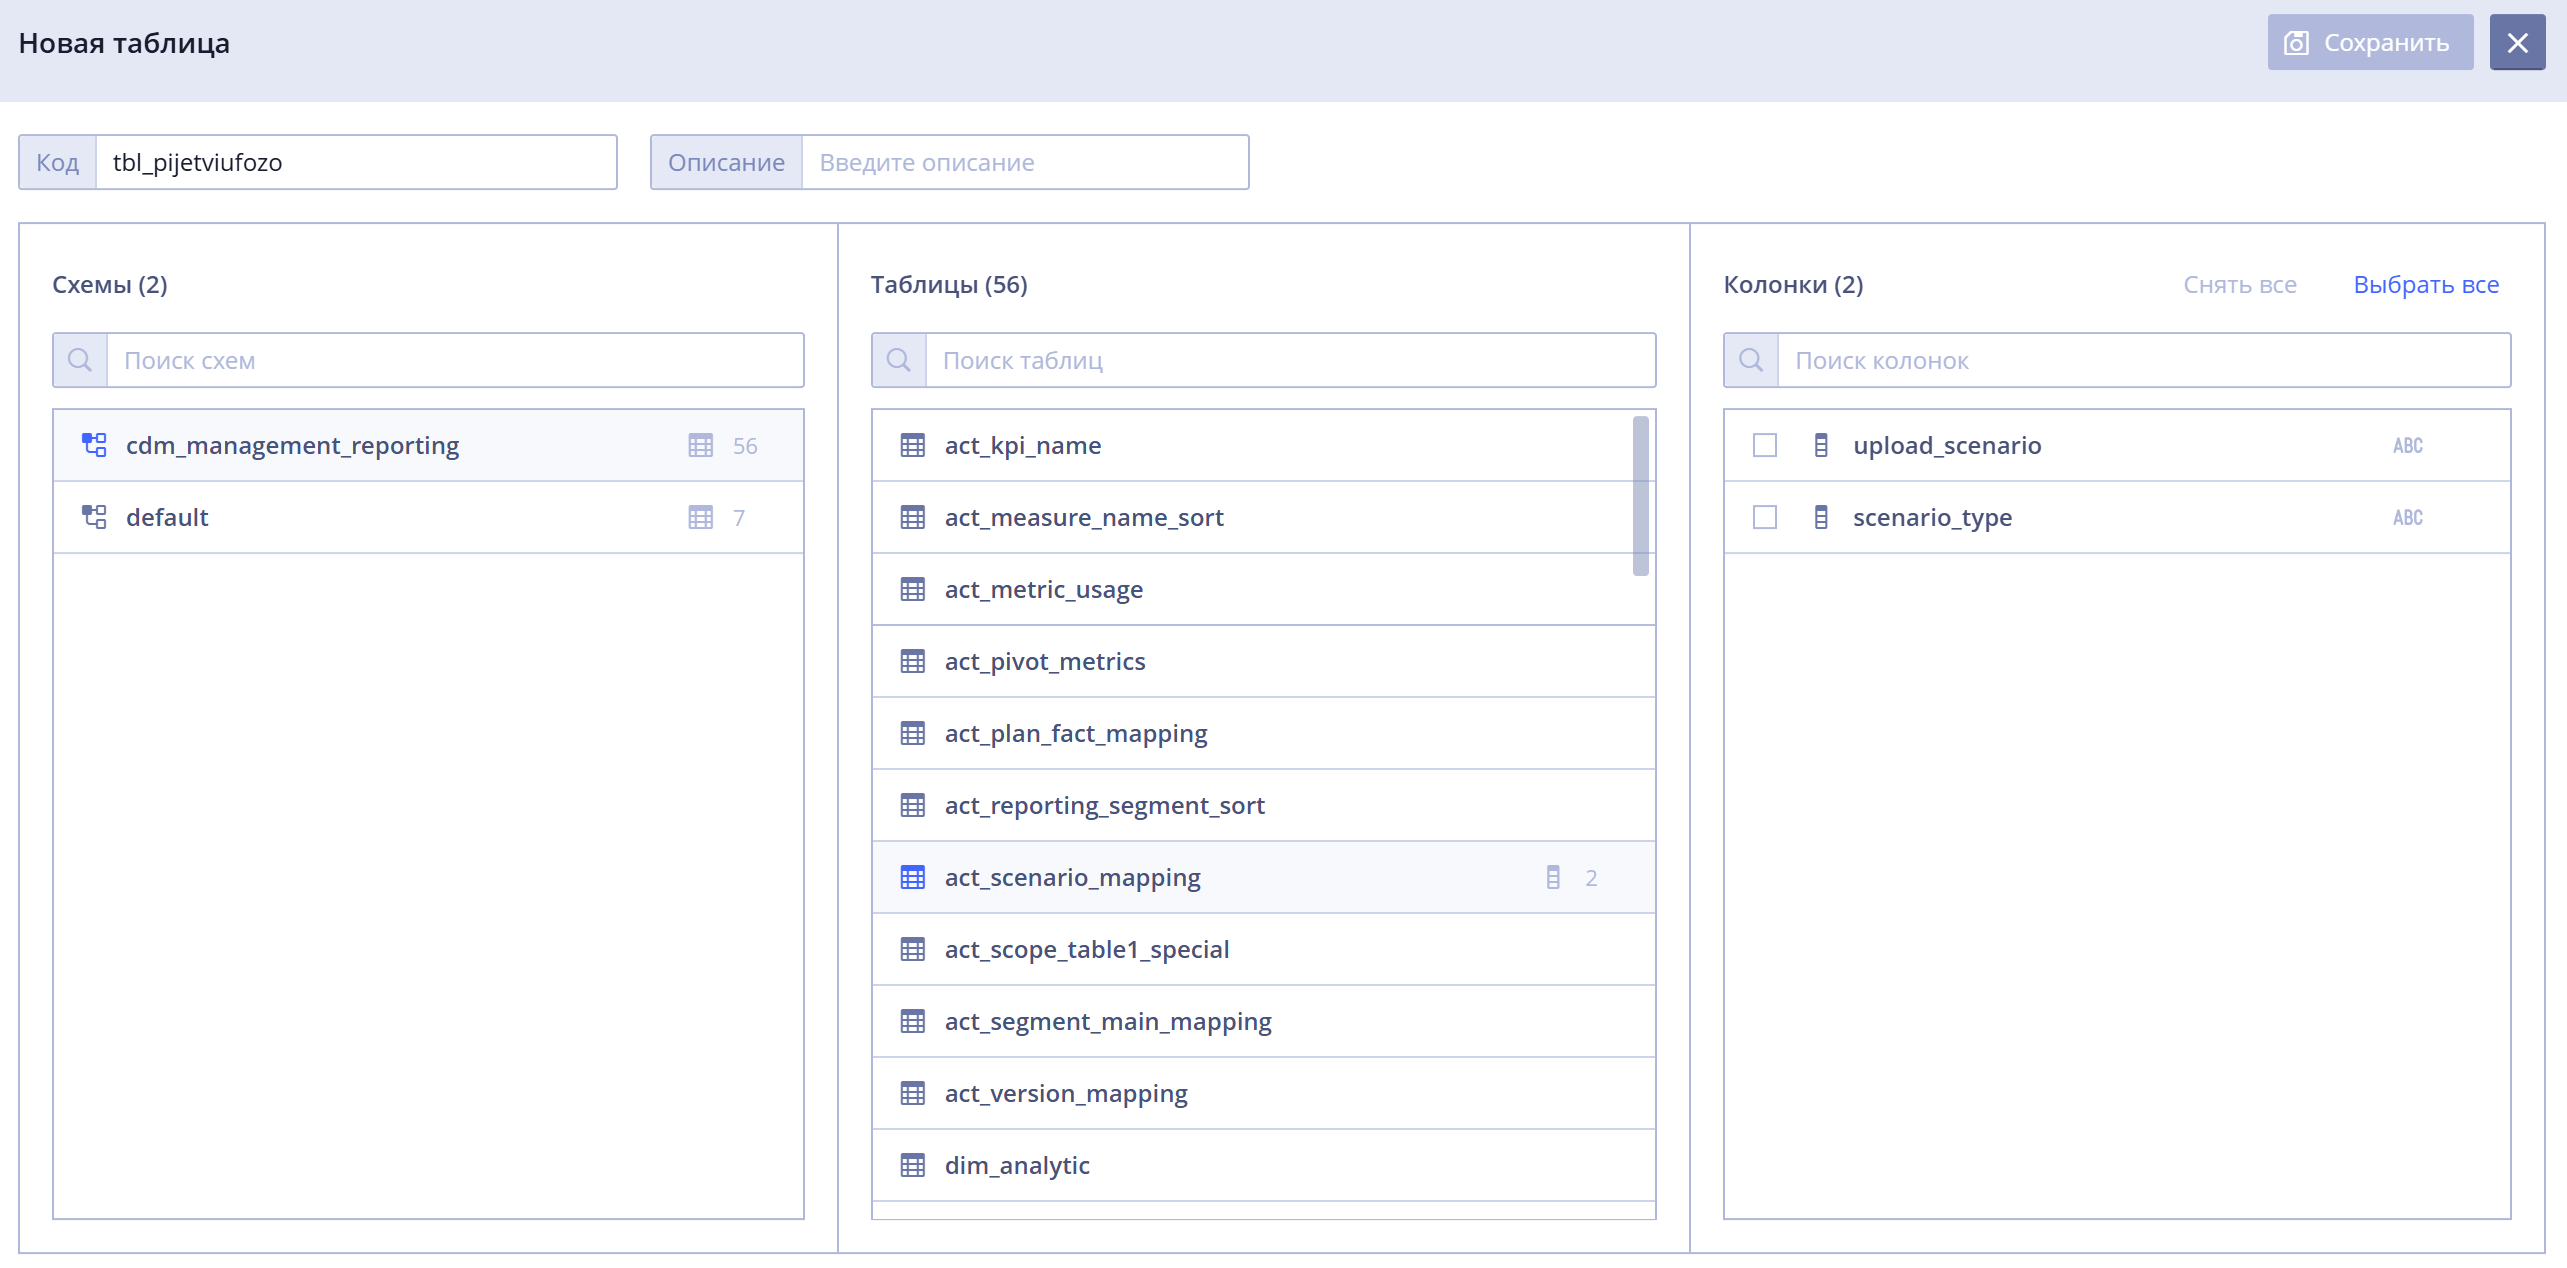Click the tables list scrollbar thumb
Screen dimensions: 2567x1268
[1640, 496]
